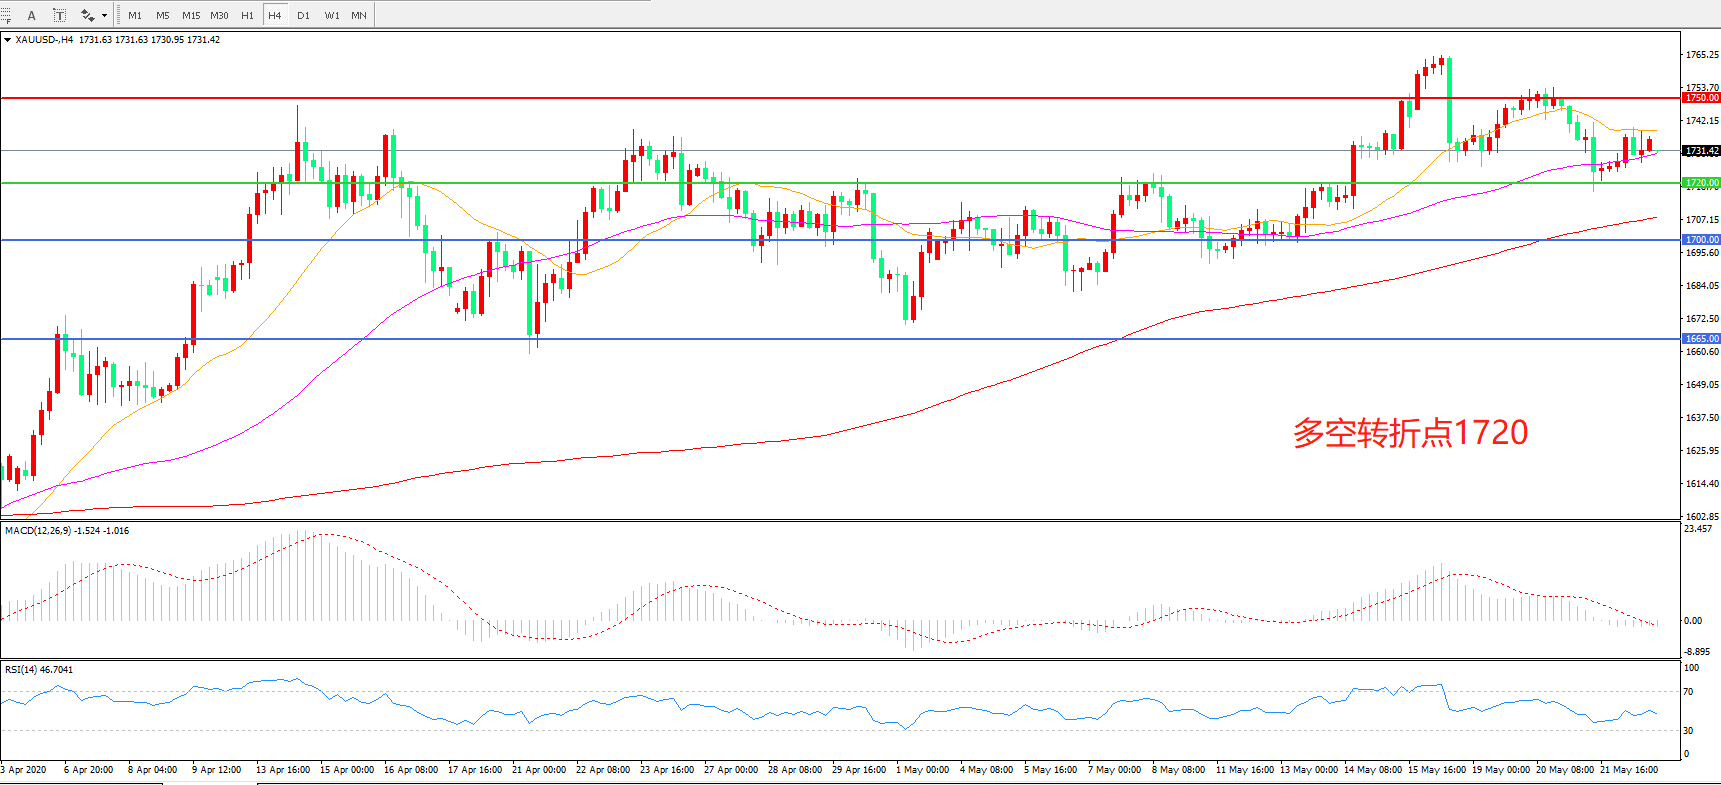Image resolution: width=1721 pixels, height=785 pixels.
Task: Change chart to W1 weekly timeframe
Action: (x=331, y=15)
